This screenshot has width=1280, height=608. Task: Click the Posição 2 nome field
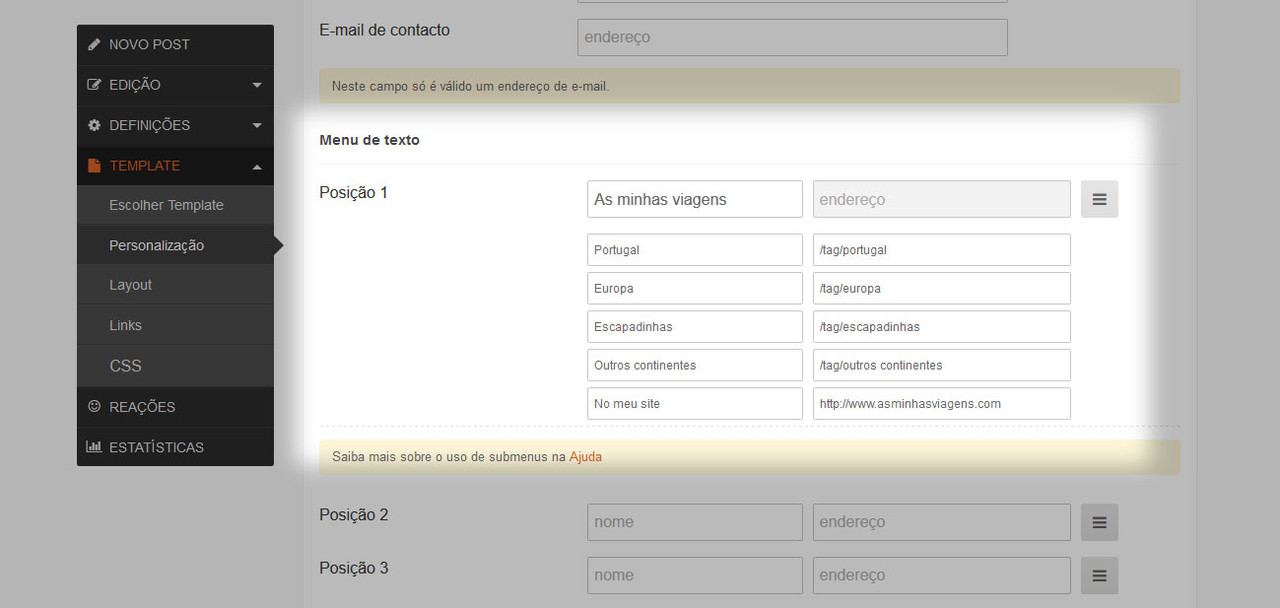click(695, 522)
